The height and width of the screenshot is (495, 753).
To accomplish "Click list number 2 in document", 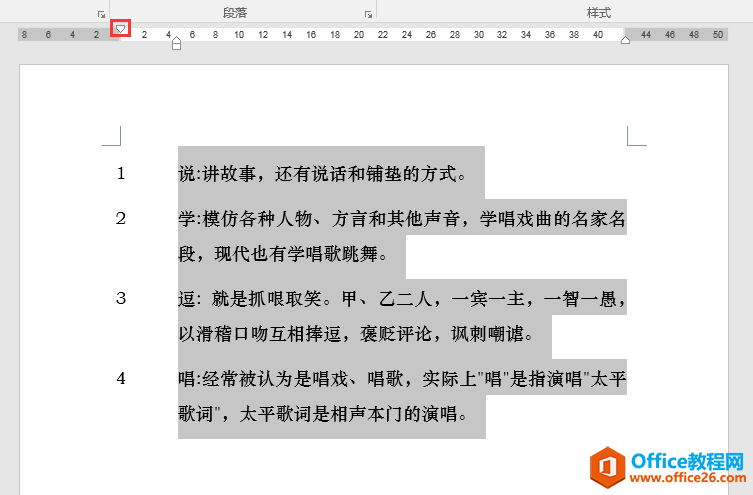I will (121, 218).
